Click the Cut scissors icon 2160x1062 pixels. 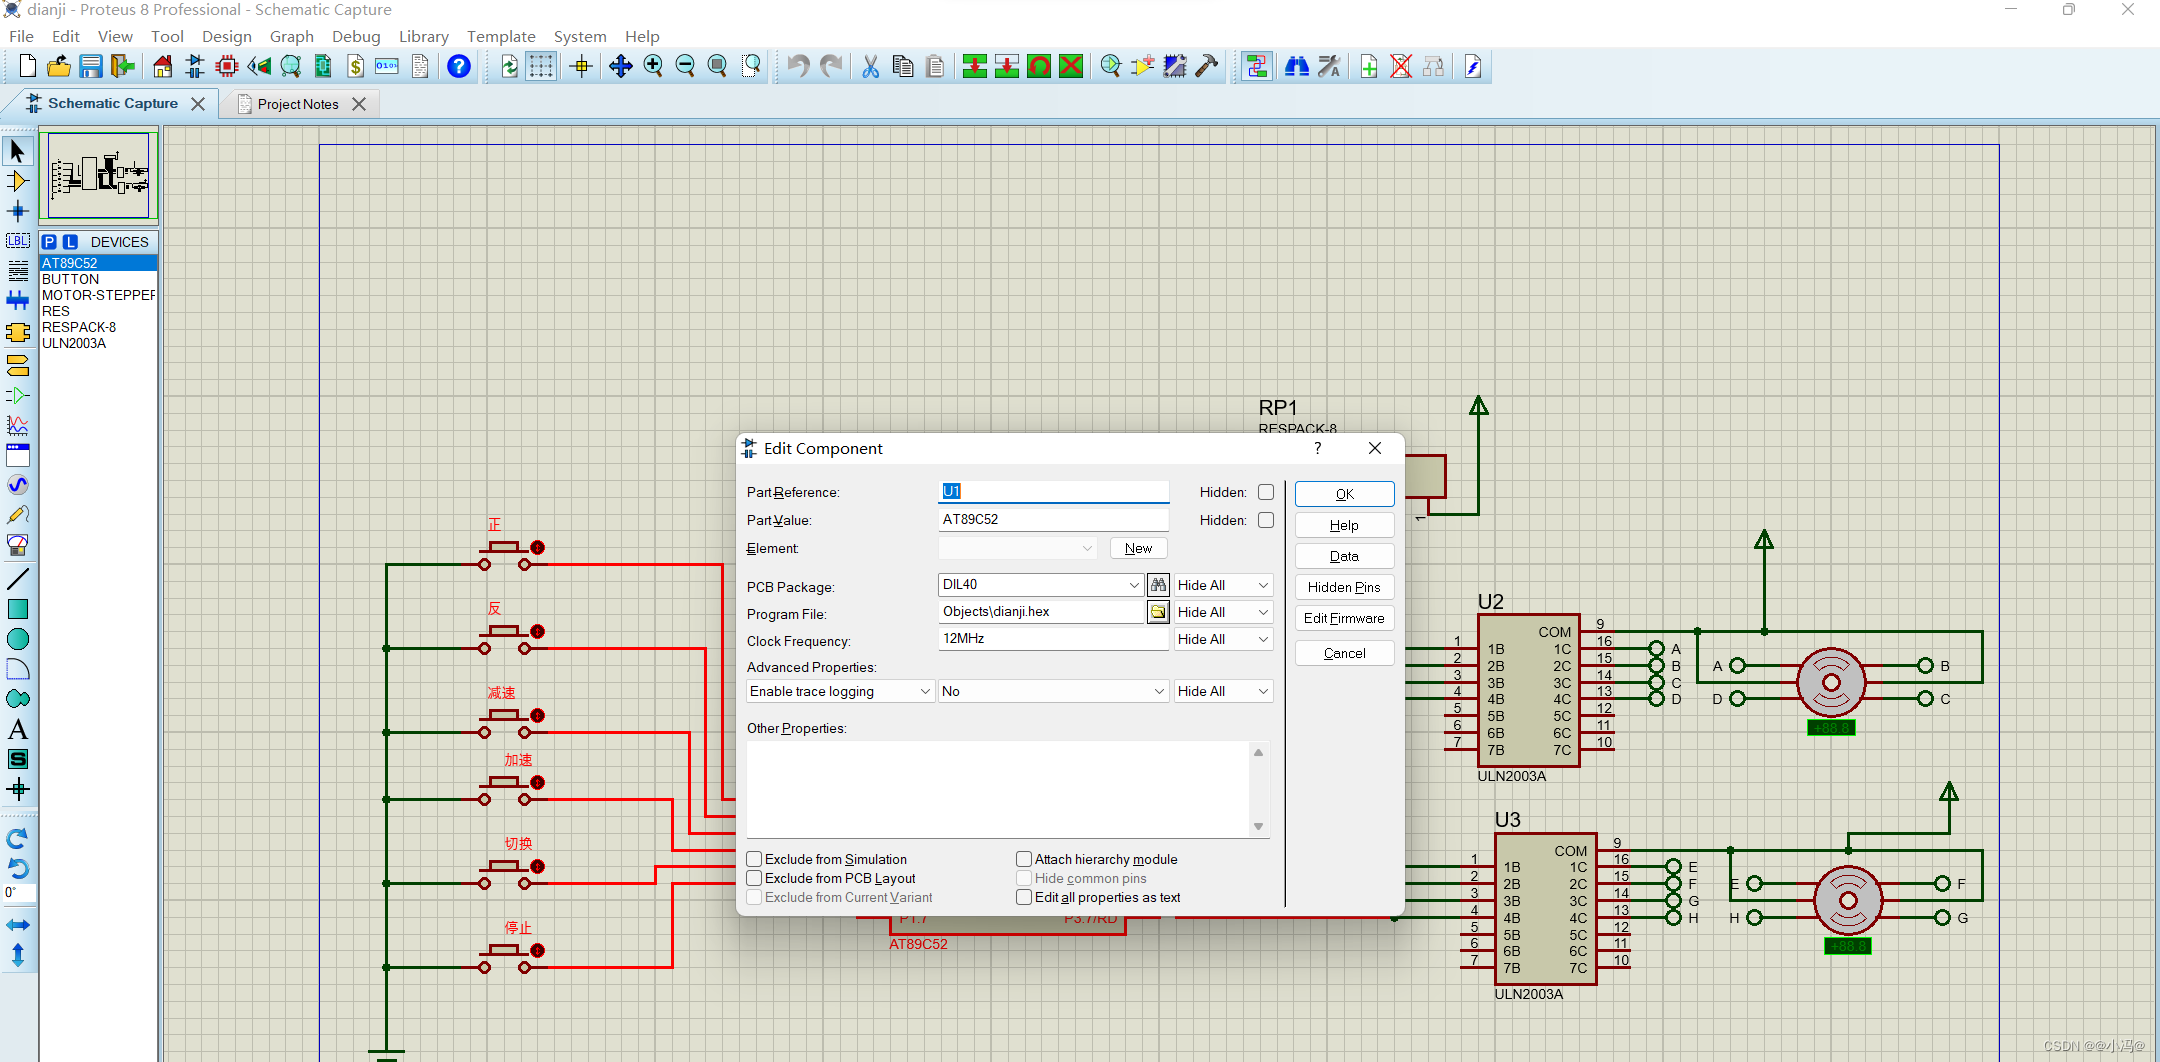(871, 67)
